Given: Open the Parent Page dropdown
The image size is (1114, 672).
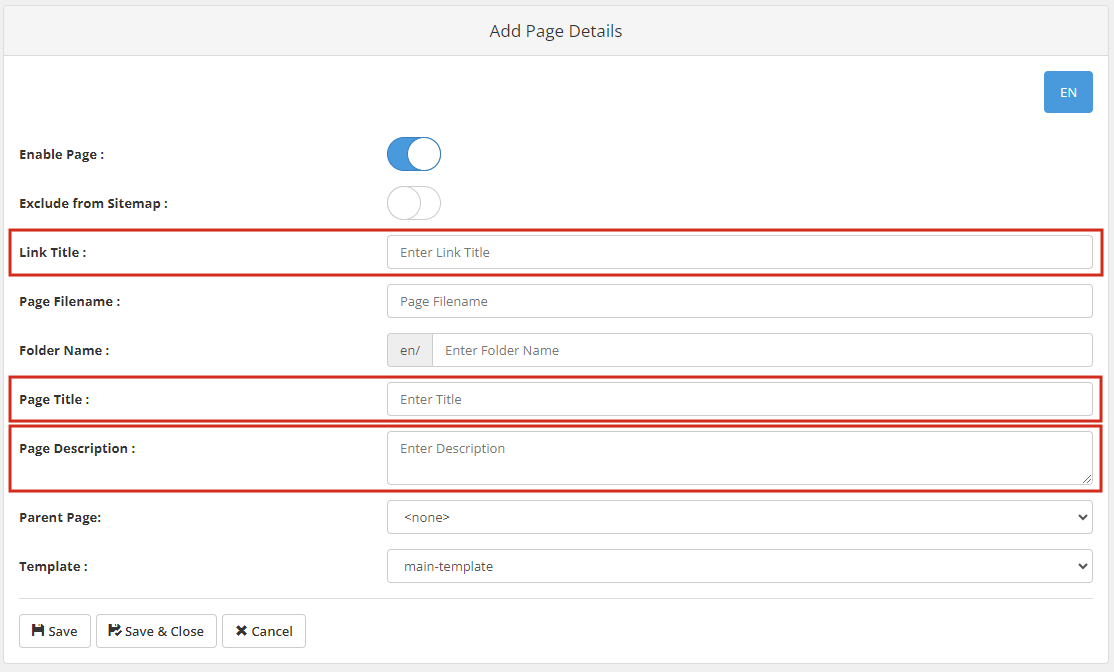Looking at the screenshot, I should point(739,517).
